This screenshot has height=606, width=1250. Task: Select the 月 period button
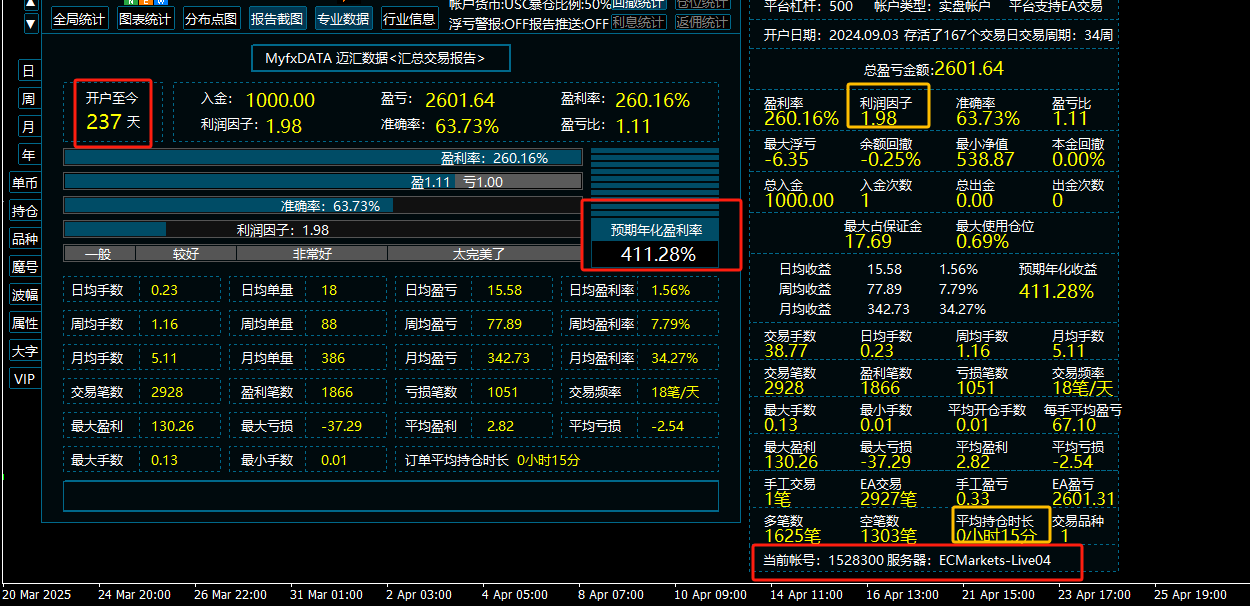click(x=28, y=126)
